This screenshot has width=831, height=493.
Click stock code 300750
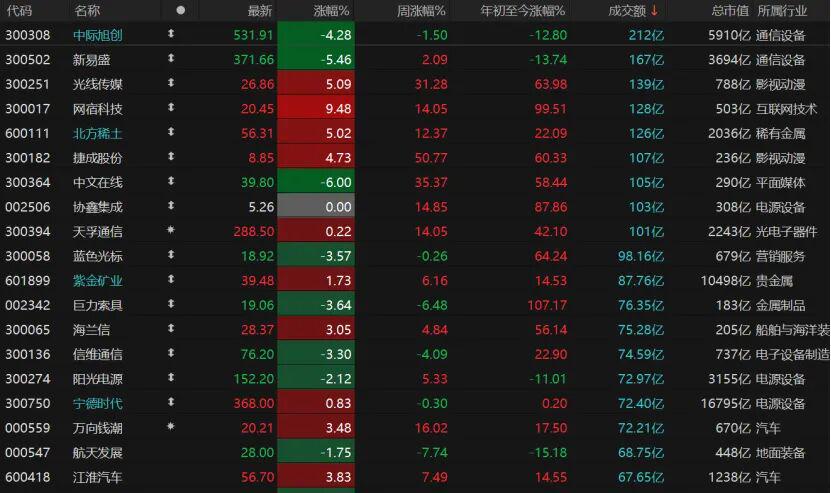point(27,403)
